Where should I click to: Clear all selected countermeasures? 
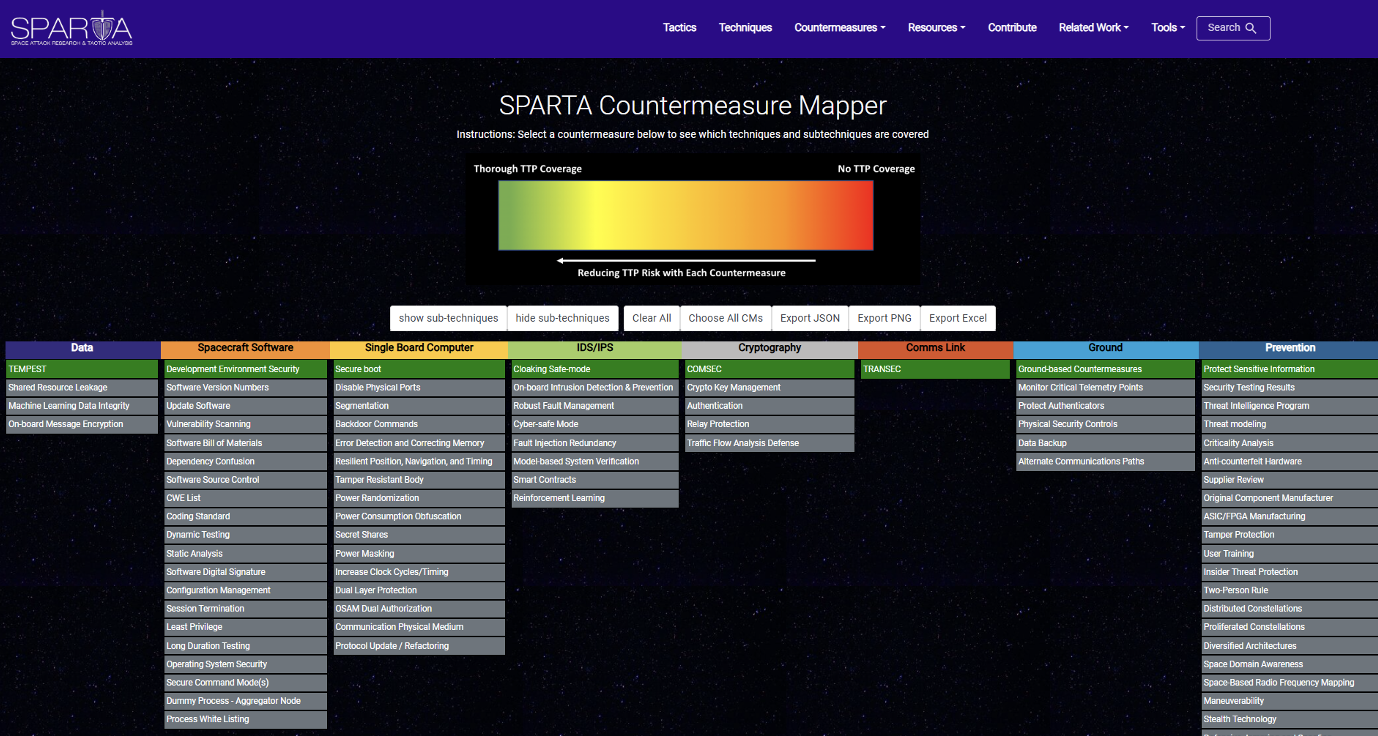[x=652, y=318]
